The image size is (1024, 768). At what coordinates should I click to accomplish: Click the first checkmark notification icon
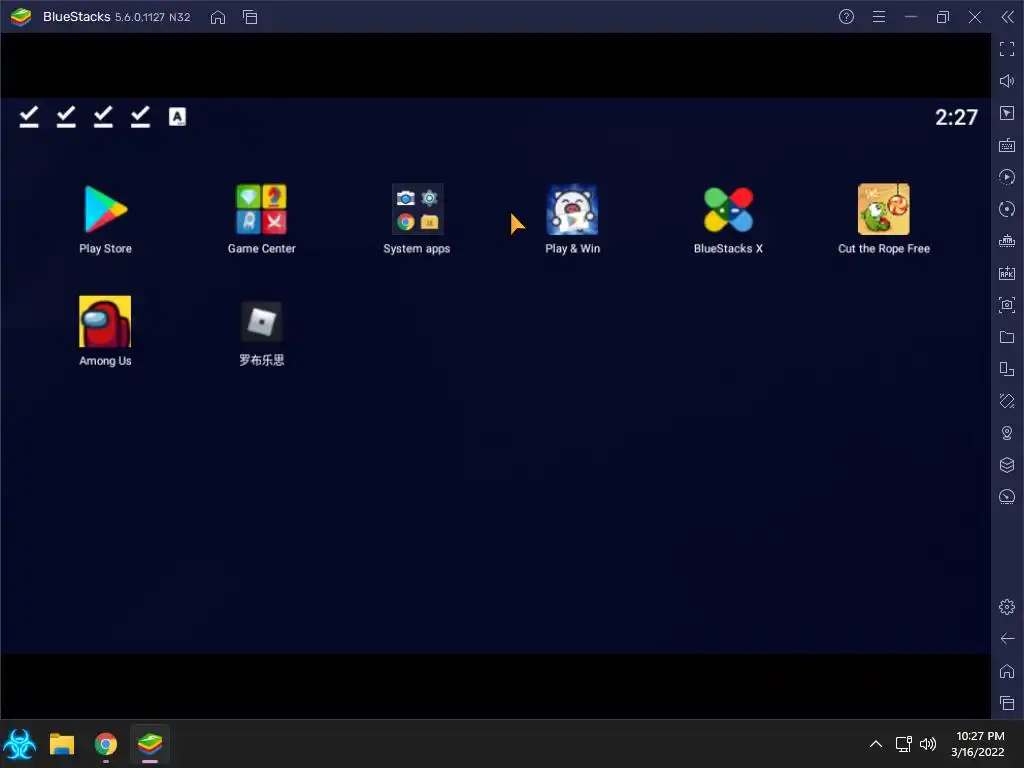point(29,117)
